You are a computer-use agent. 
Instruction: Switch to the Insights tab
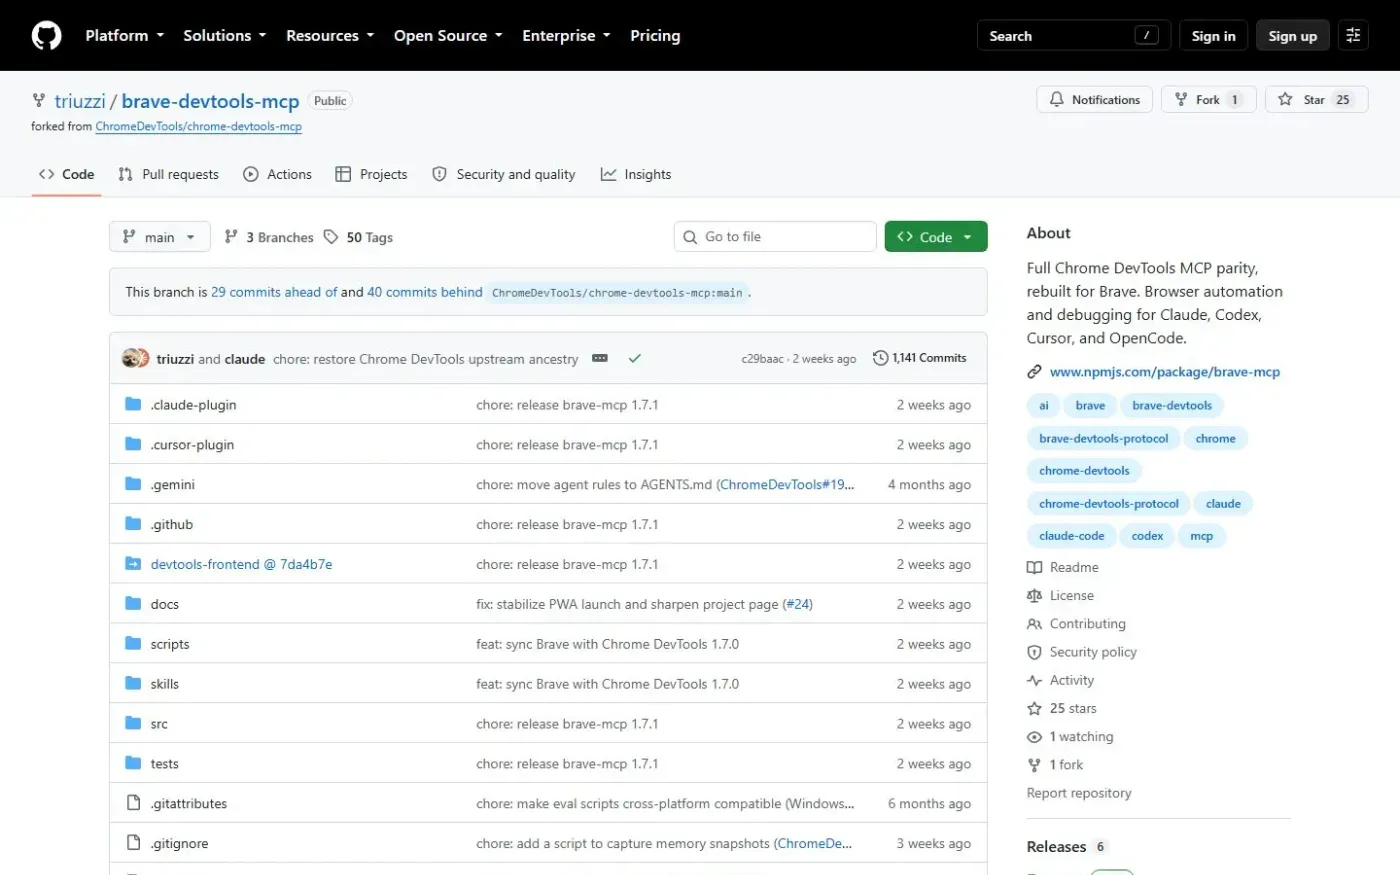[x=636, y=174]
